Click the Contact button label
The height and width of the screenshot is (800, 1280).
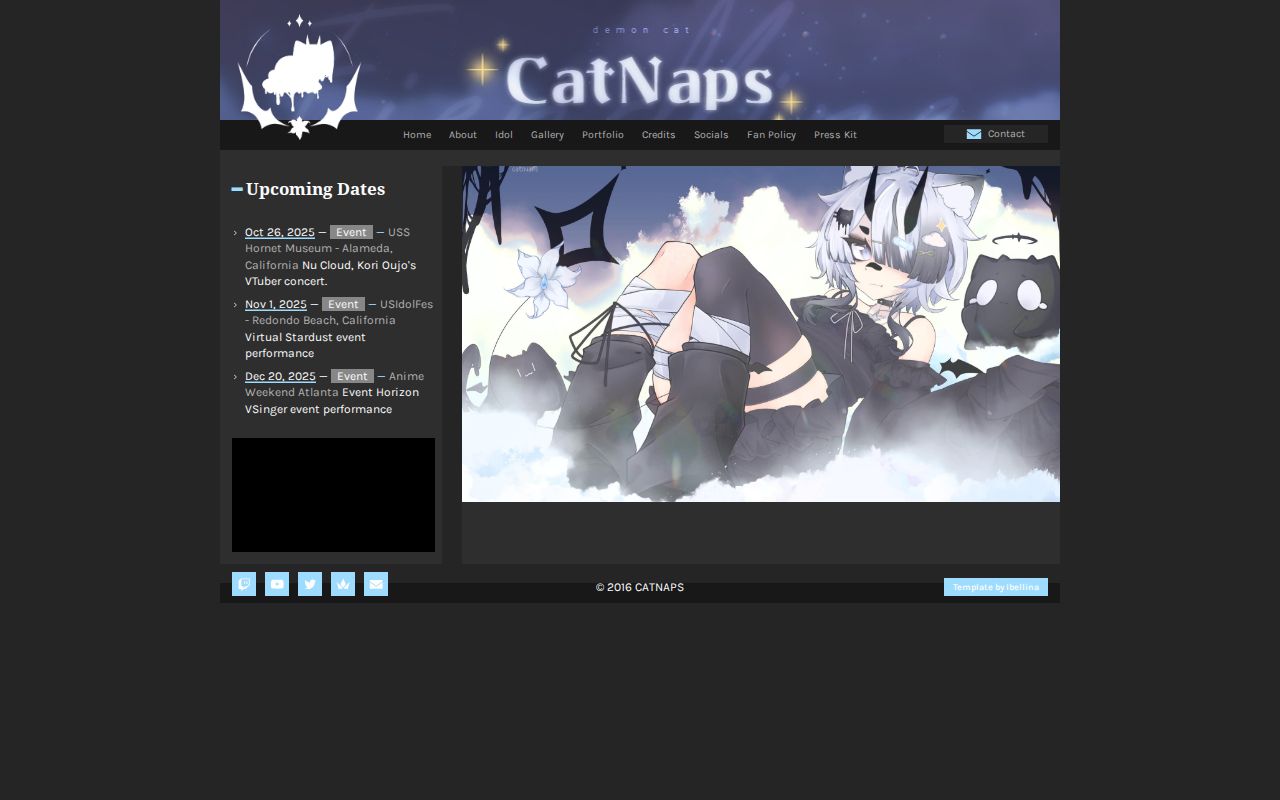pos(1006,134)
